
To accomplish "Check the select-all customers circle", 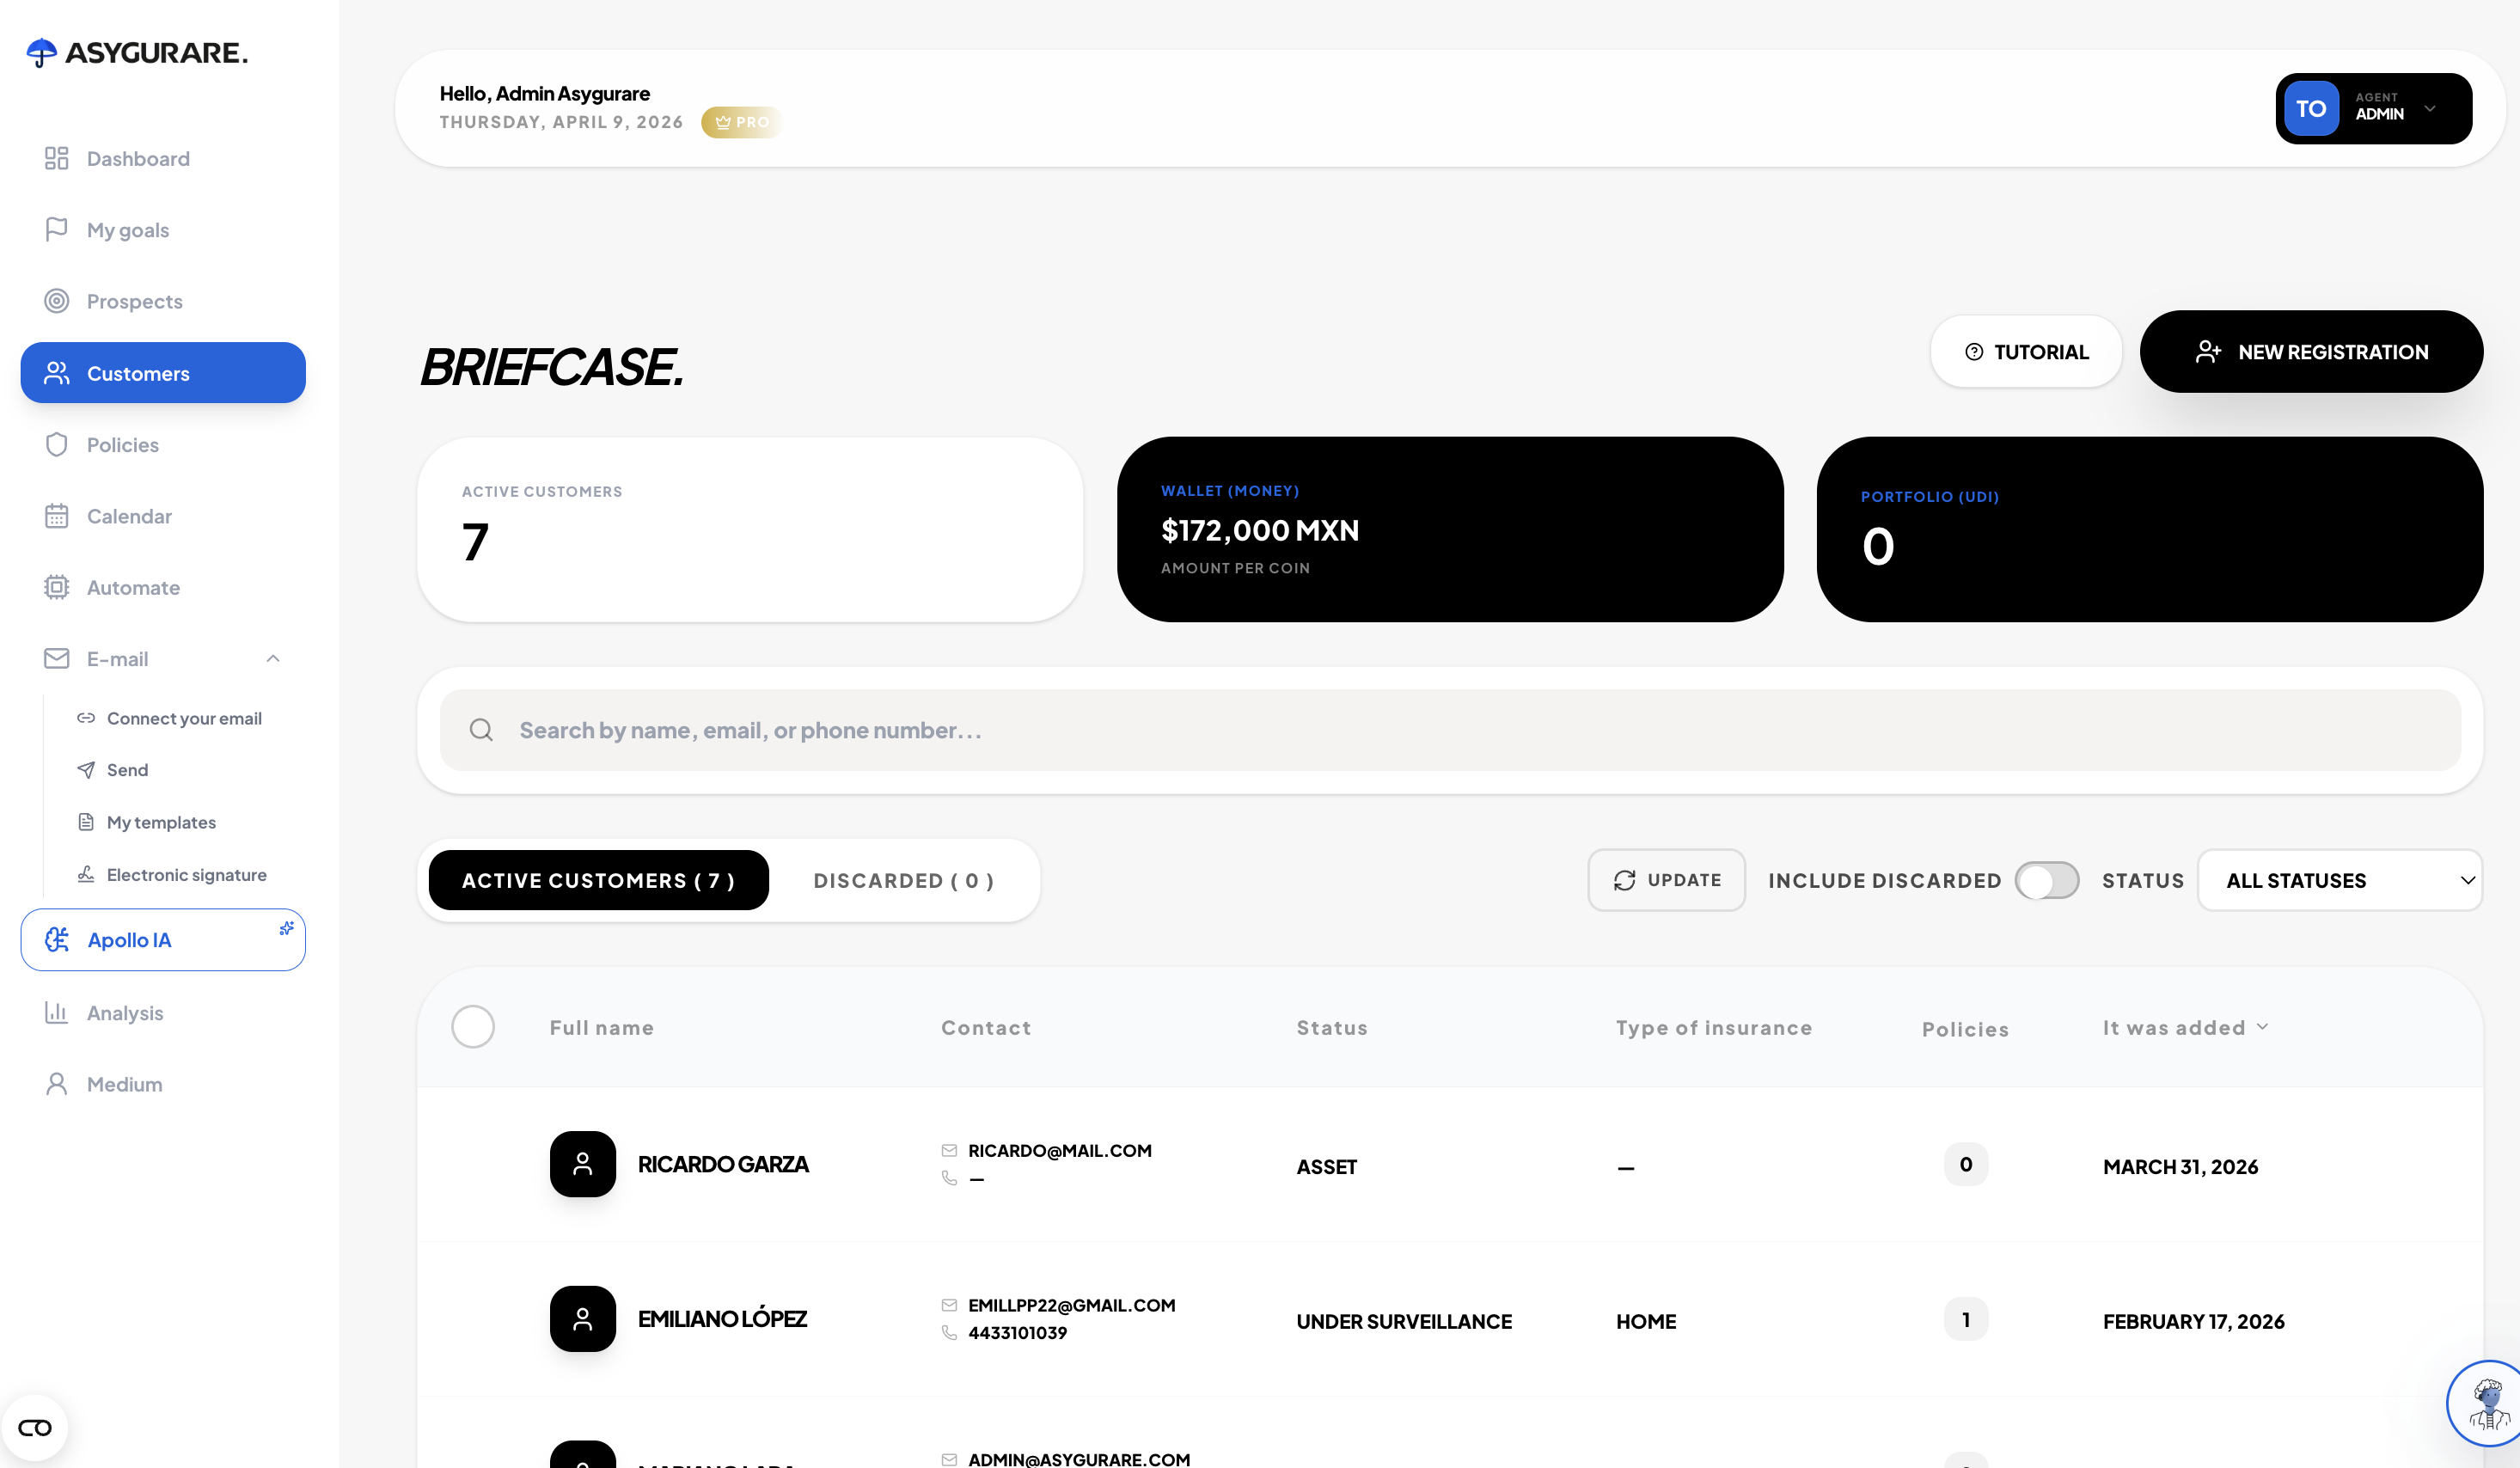I will click(472, 1026).
